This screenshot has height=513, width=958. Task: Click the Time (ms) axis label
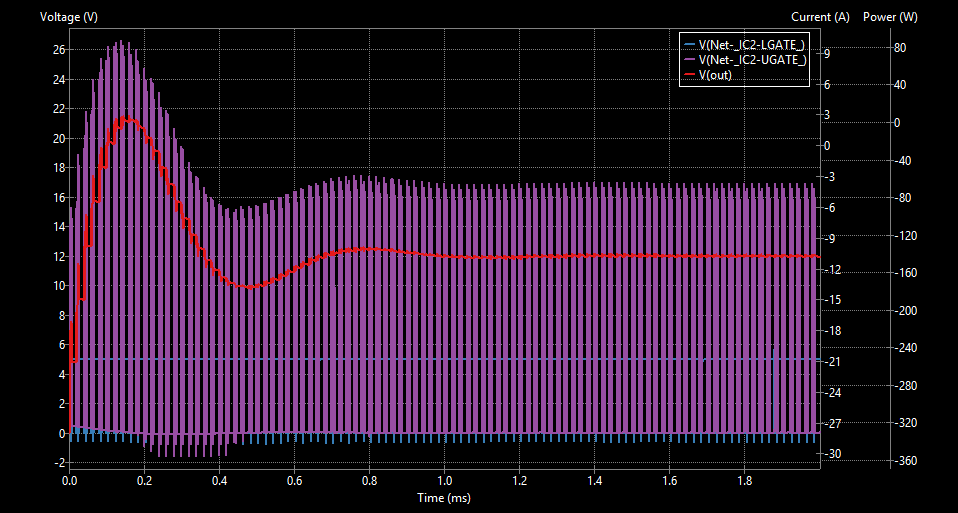[444, 497]
